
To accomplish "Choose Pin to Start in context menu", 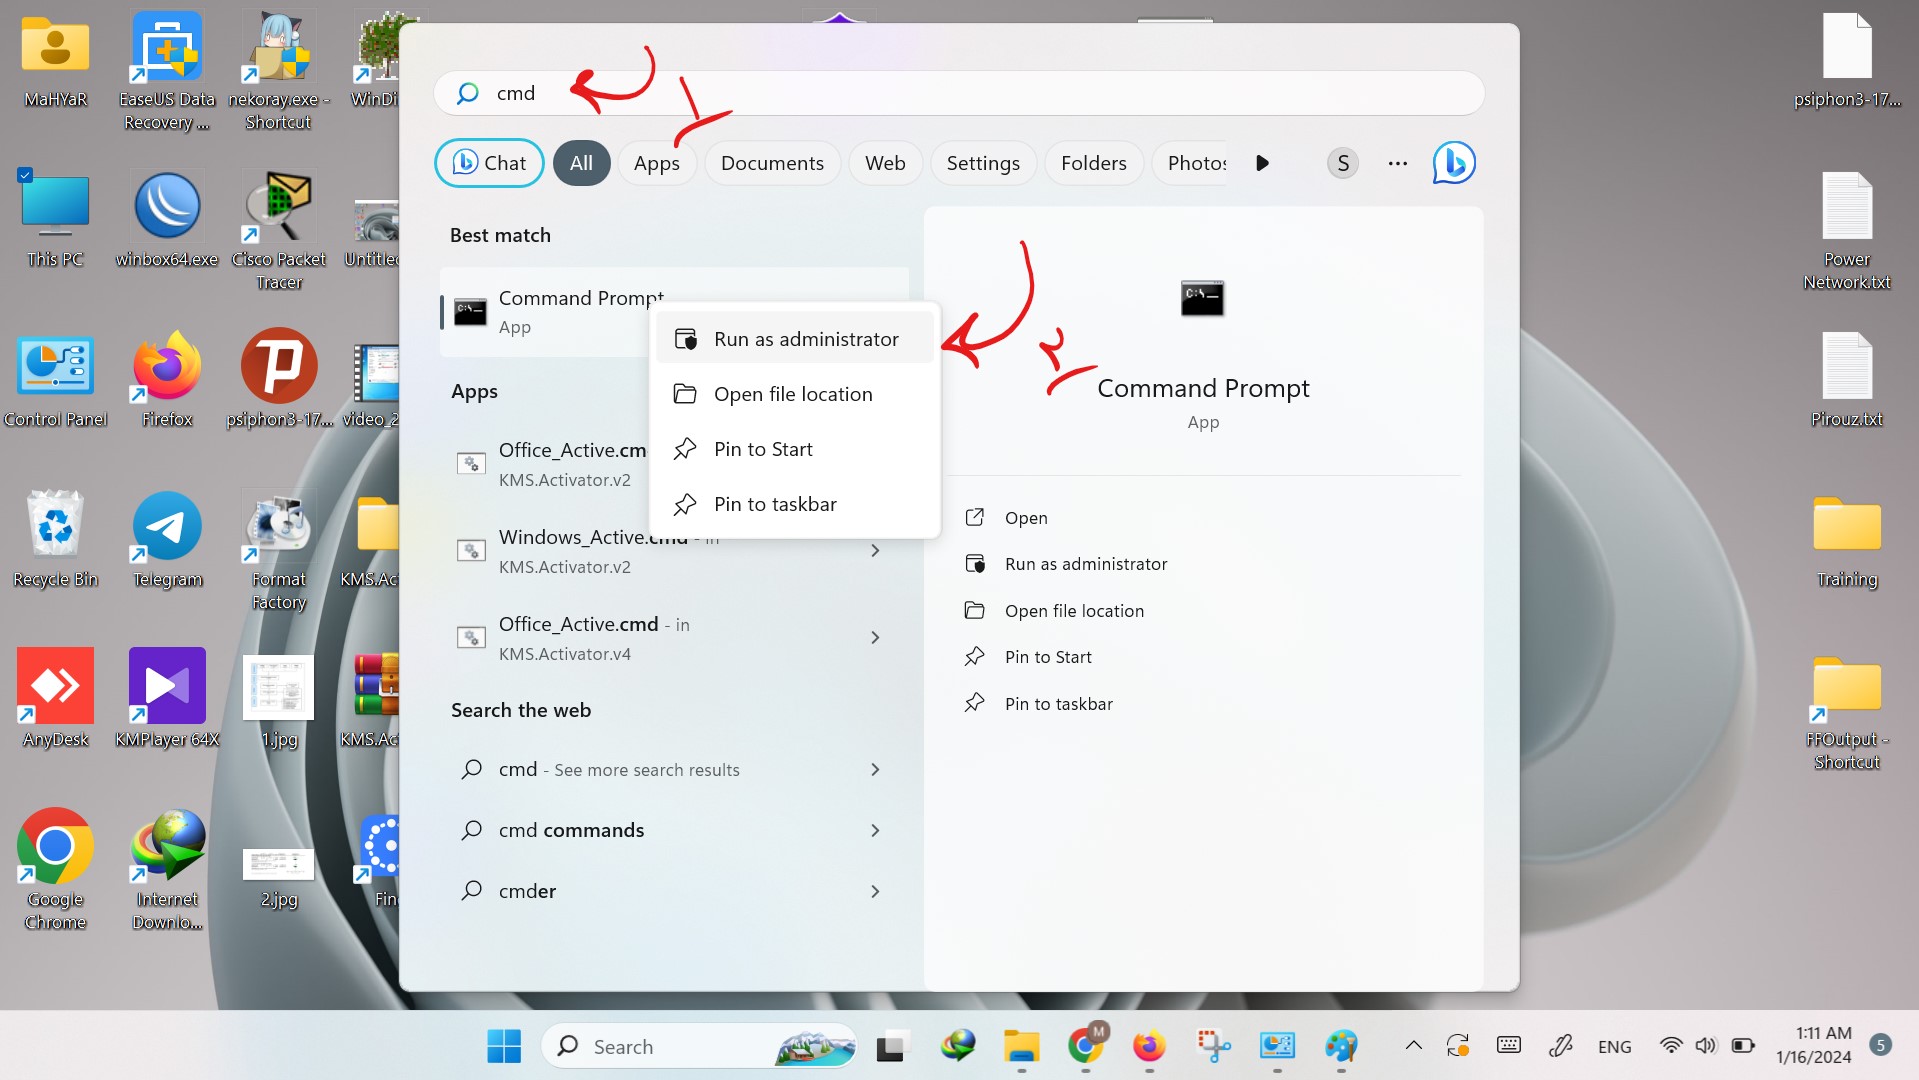I will point(795,449).
